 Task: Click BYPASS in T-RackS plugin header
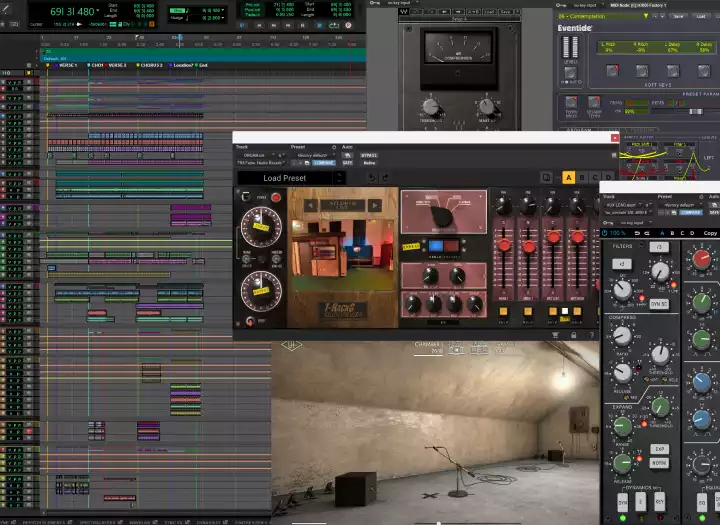click(x=369, y=155)
